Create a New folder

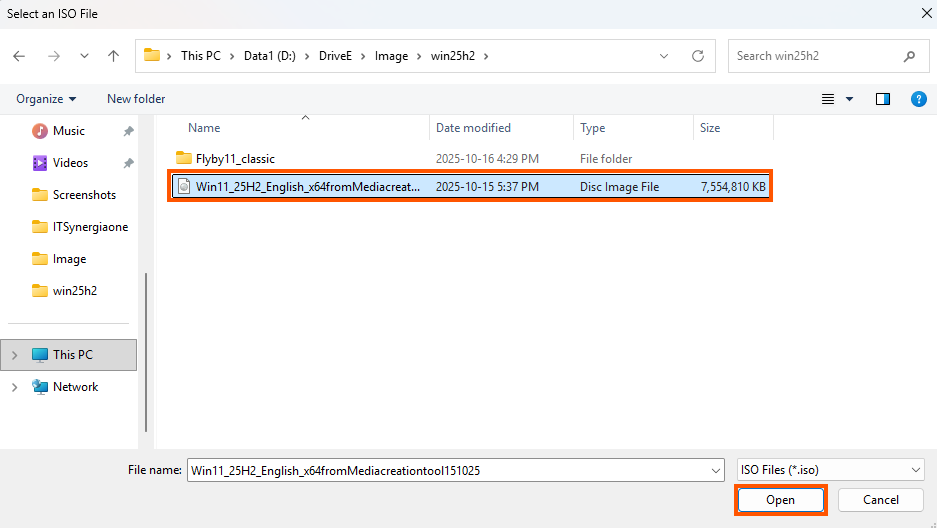136,99
